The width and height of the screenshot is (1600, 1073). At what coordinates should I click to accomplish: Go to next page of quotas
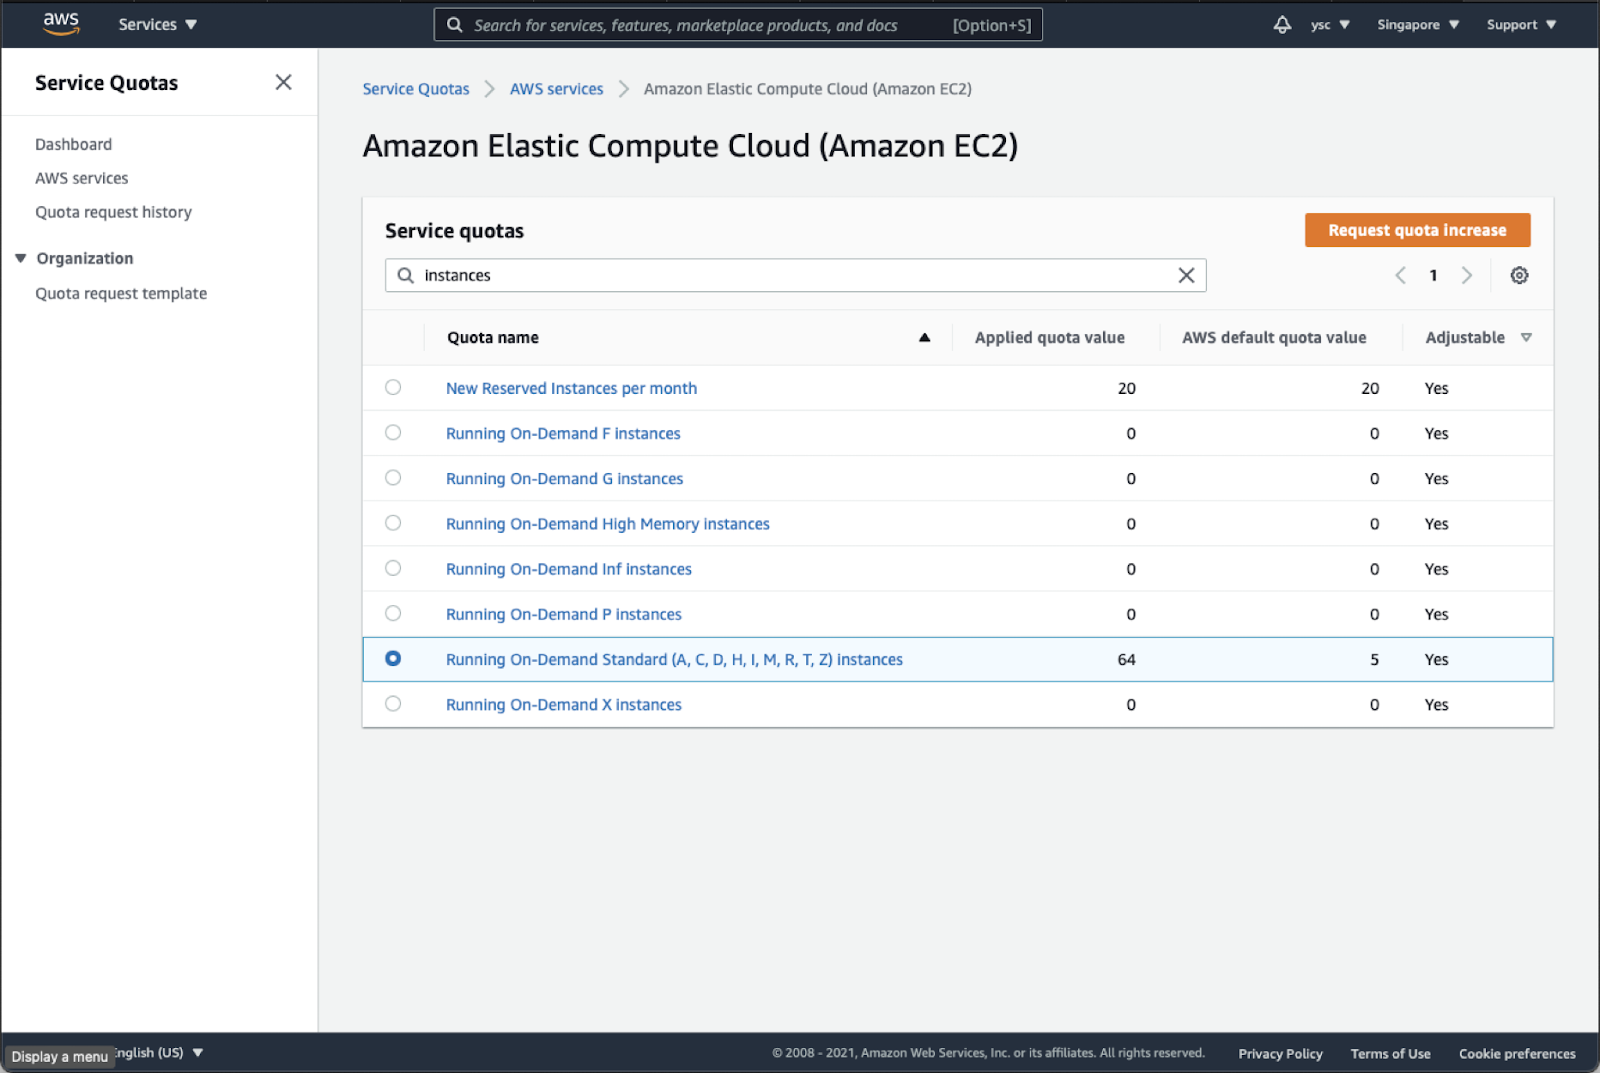pyautogui.click(x=1467, y=275)
